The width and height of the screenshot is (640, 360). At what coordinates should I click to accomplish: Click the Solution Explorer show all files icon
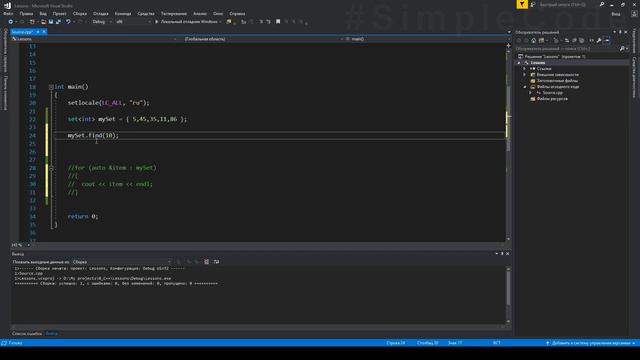(582, 40)
